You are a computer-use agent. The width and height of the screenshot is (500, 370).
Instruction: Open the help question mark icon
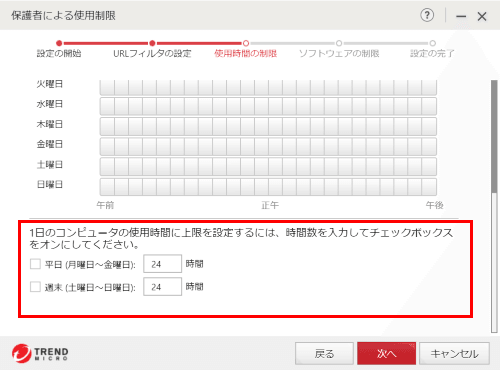click(x=427, y=15)
